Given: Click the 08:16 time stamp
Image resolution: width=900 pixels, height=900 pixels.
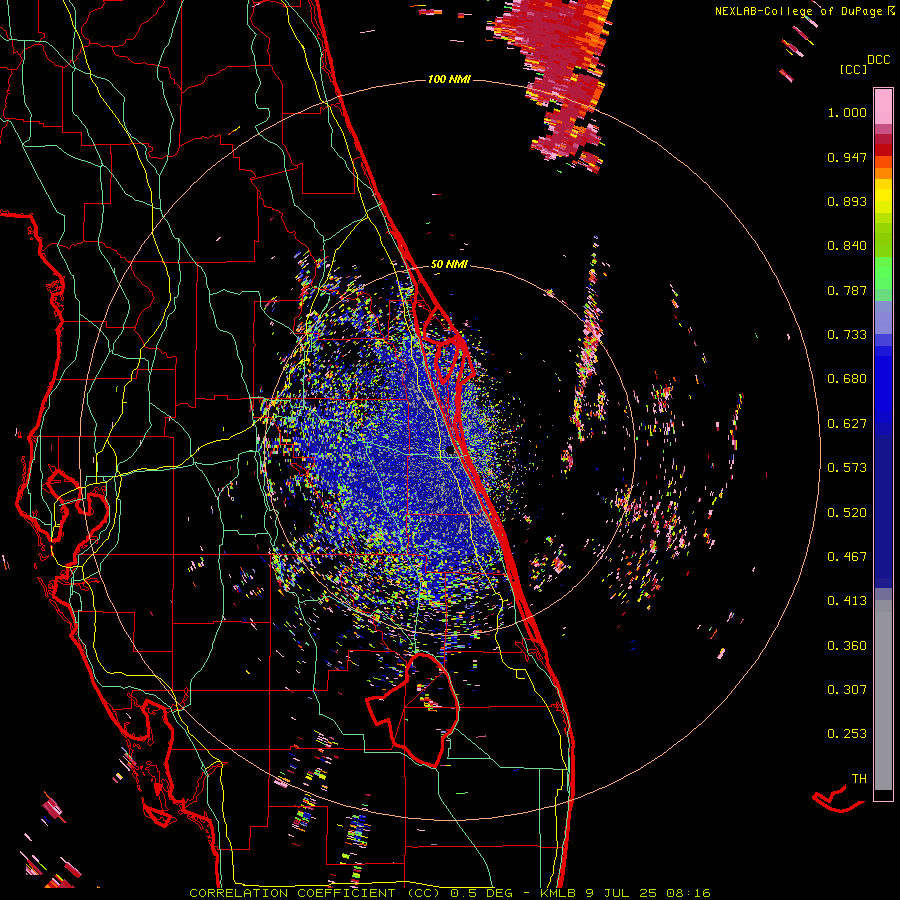Looking at the screenshot, I should pos(688,893).
